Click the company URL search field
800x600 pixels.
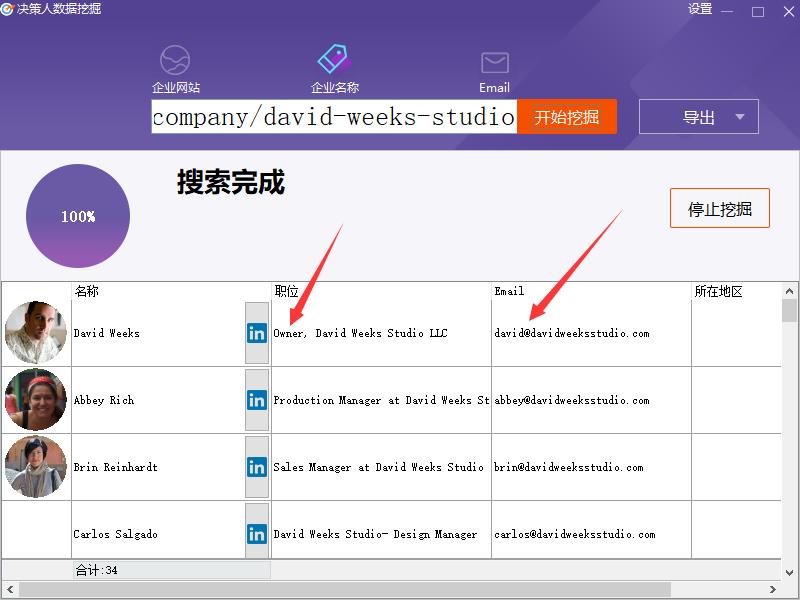pos(334,117)
